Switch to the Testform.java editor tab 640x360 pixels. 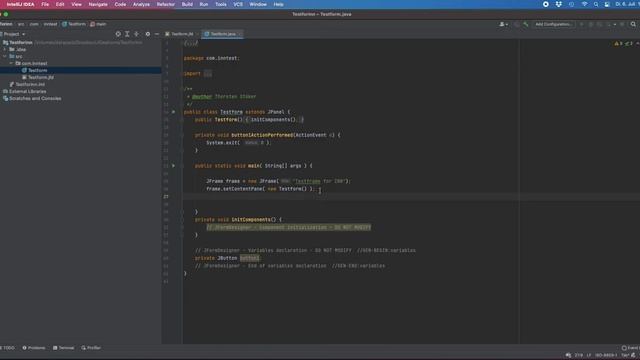(223, 34)
